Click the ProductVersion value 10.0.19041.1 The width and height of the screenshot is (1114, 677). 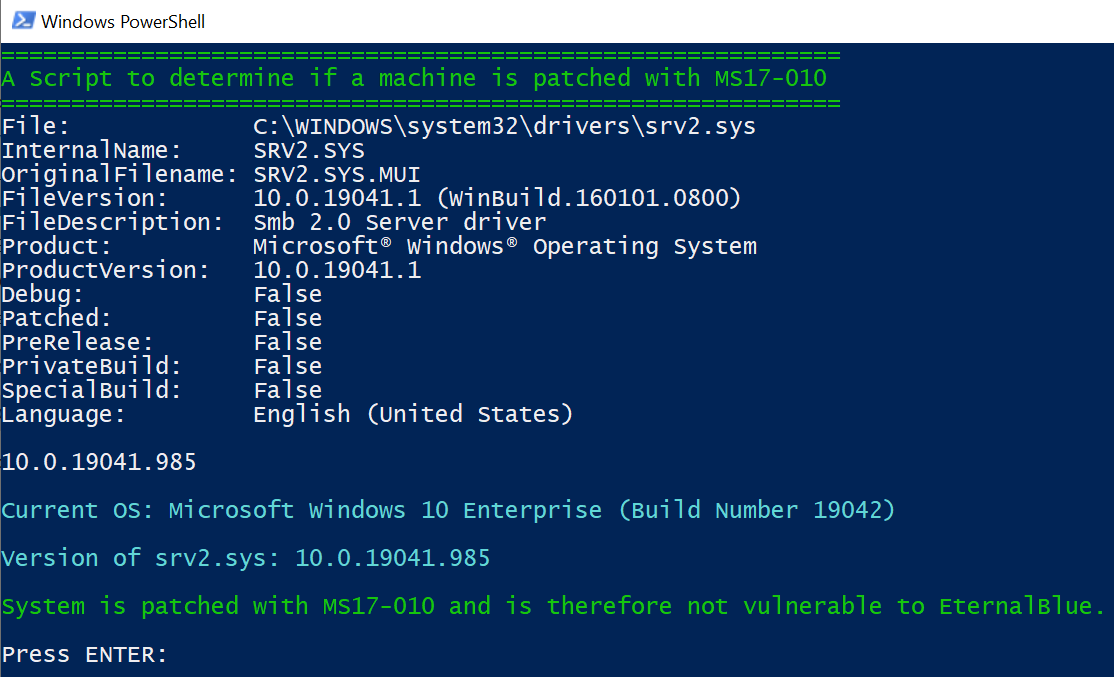click(337, 271)
